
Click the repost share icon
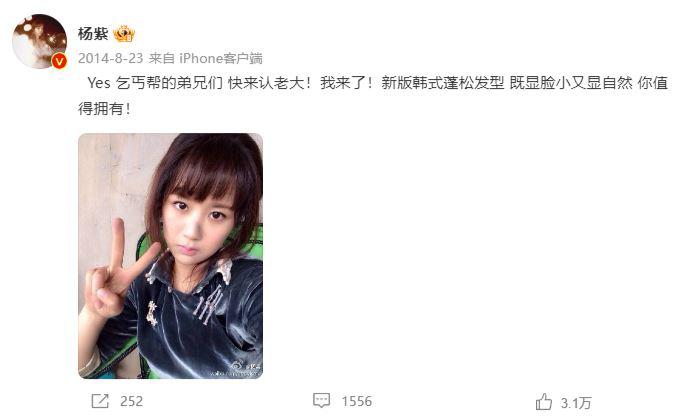point(100,401)
